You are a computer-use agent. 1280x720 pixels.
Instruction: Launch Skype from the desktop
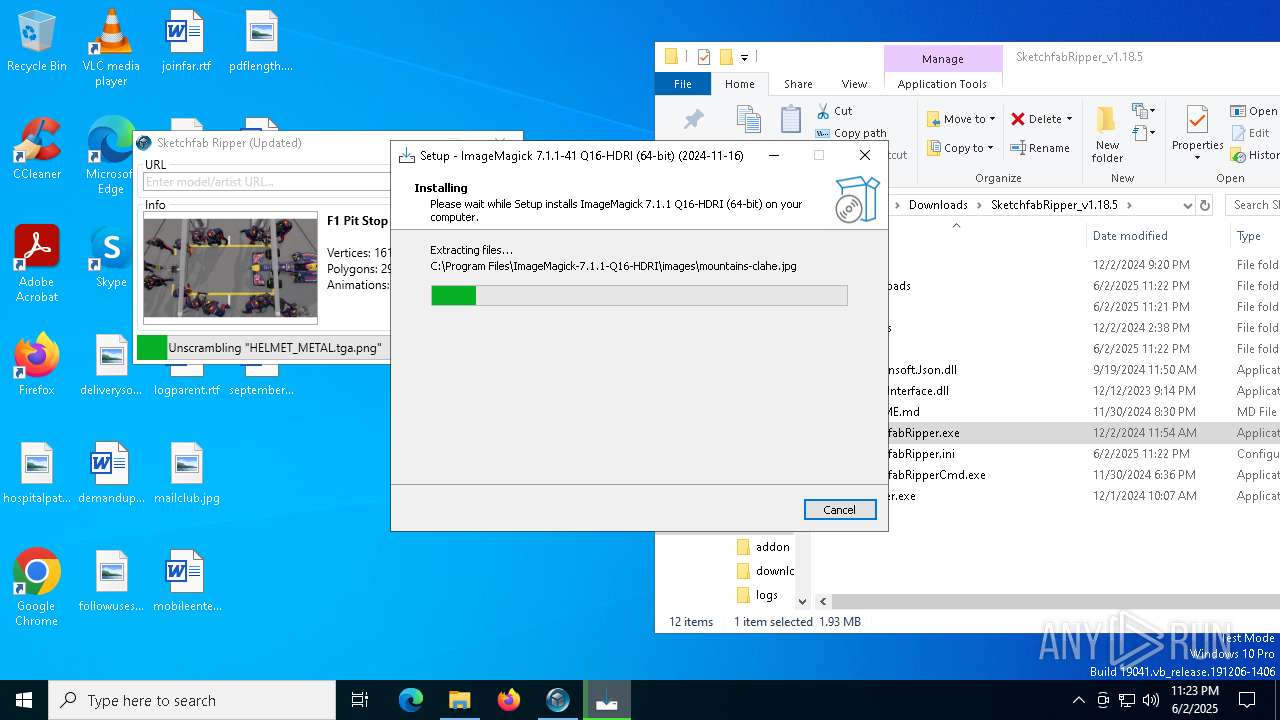coord(111,256)
